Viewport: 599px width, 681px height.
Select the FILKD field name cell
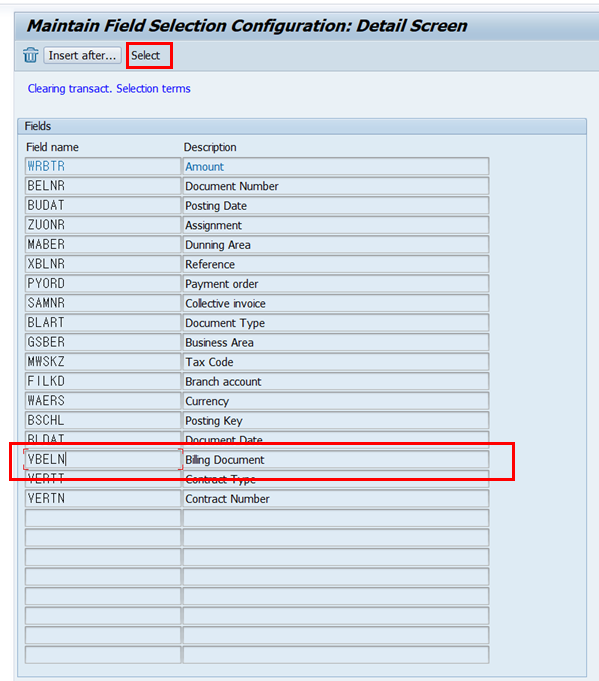pyautogui.click(x=103, y=381)
